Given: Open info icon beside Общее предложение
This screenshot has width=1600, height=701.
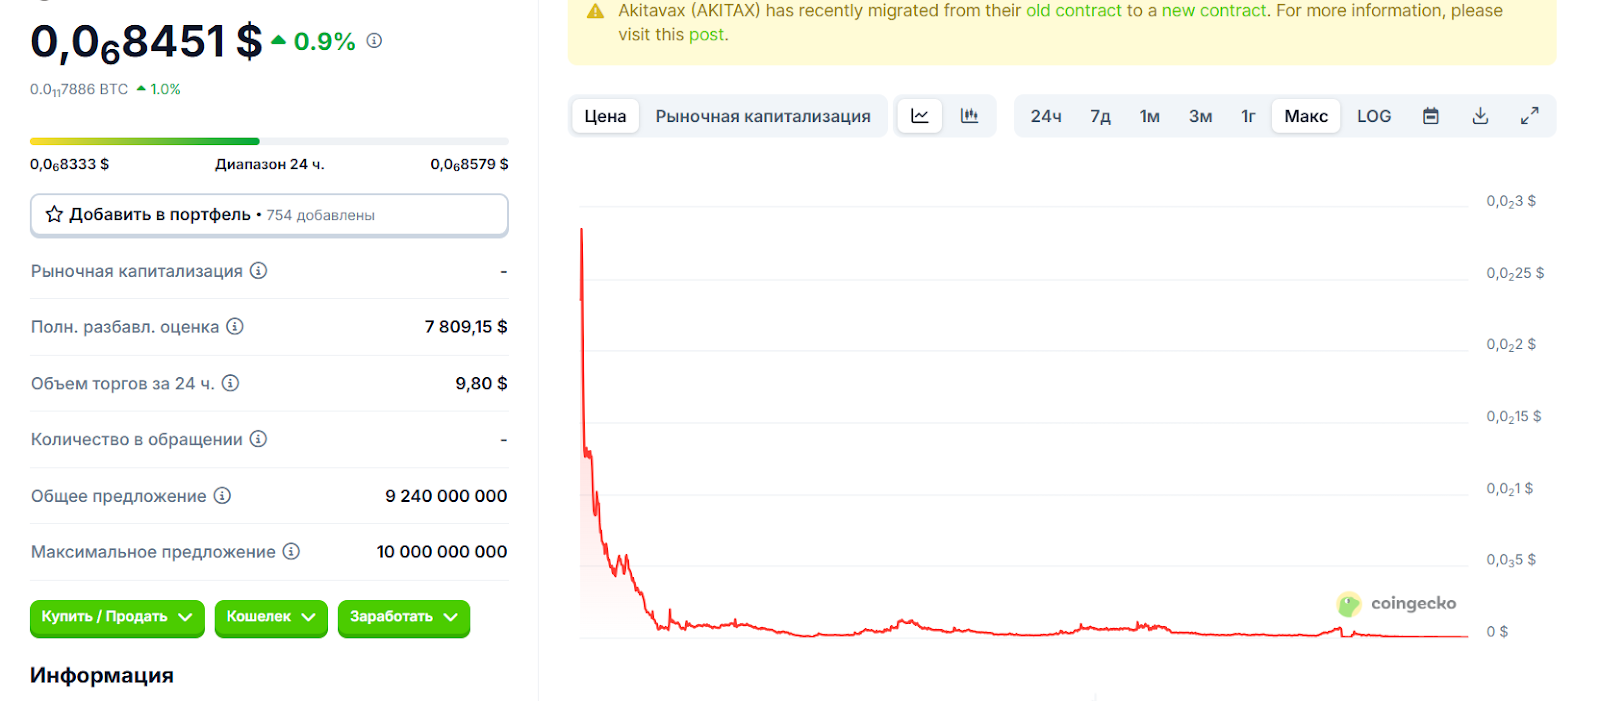Looking at the screenshot, I should coord(222,495).
